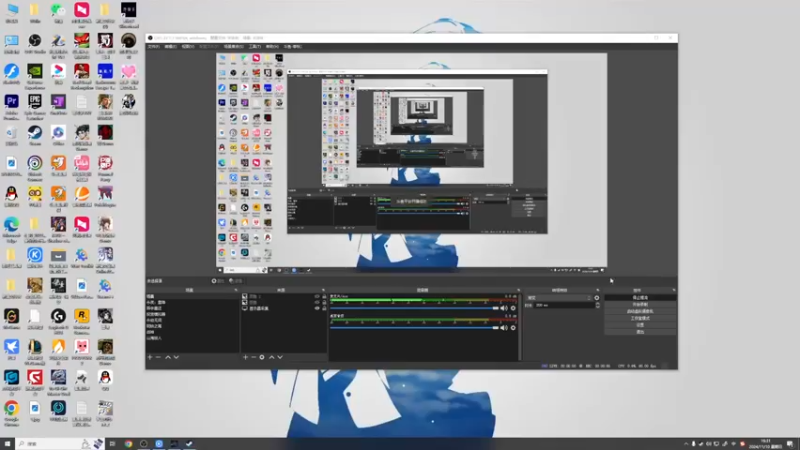The height and width of the screenshot is (450, 800).
Task: Open Adobe Premiere Pro desktop shortcut
Action: [11, 105]
